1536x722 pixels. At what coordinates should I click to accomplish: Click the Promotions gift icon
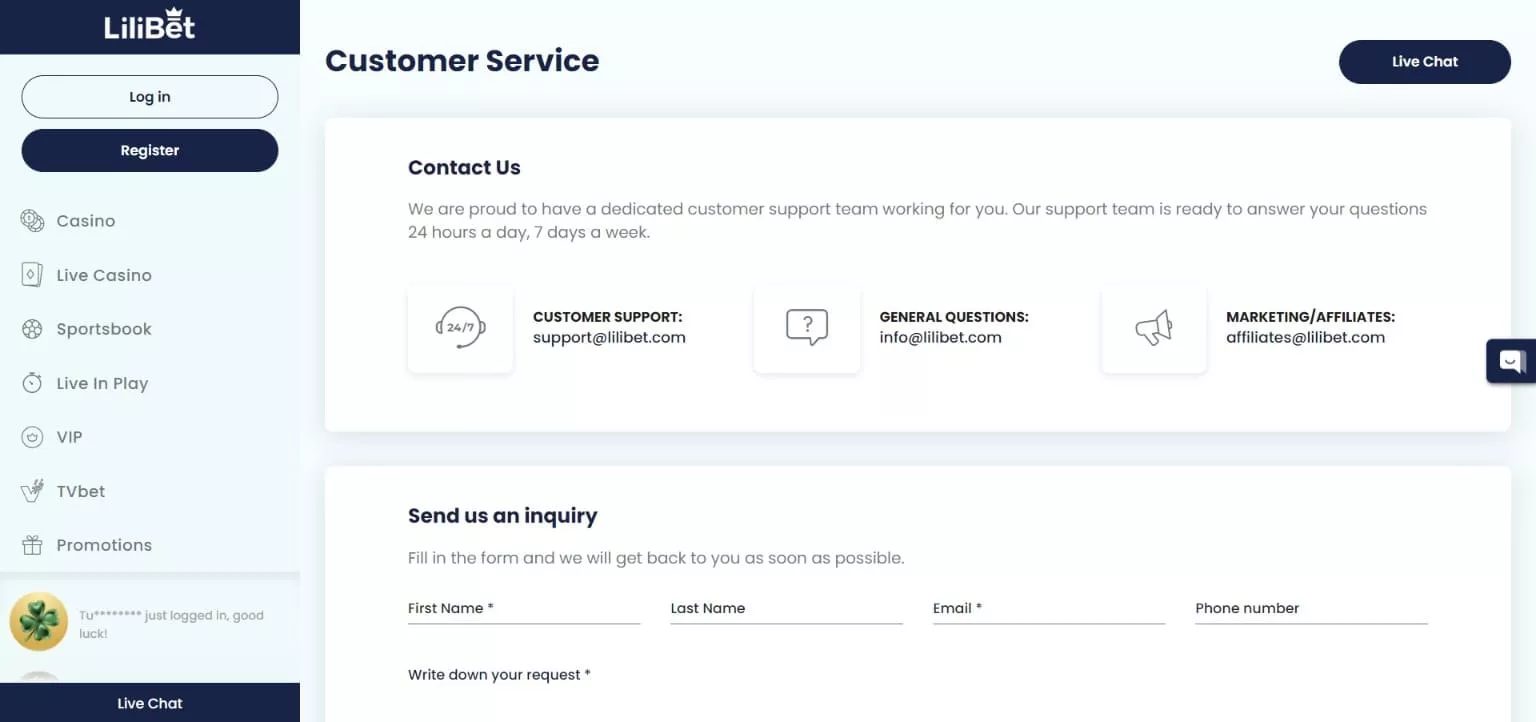point(32,545)
